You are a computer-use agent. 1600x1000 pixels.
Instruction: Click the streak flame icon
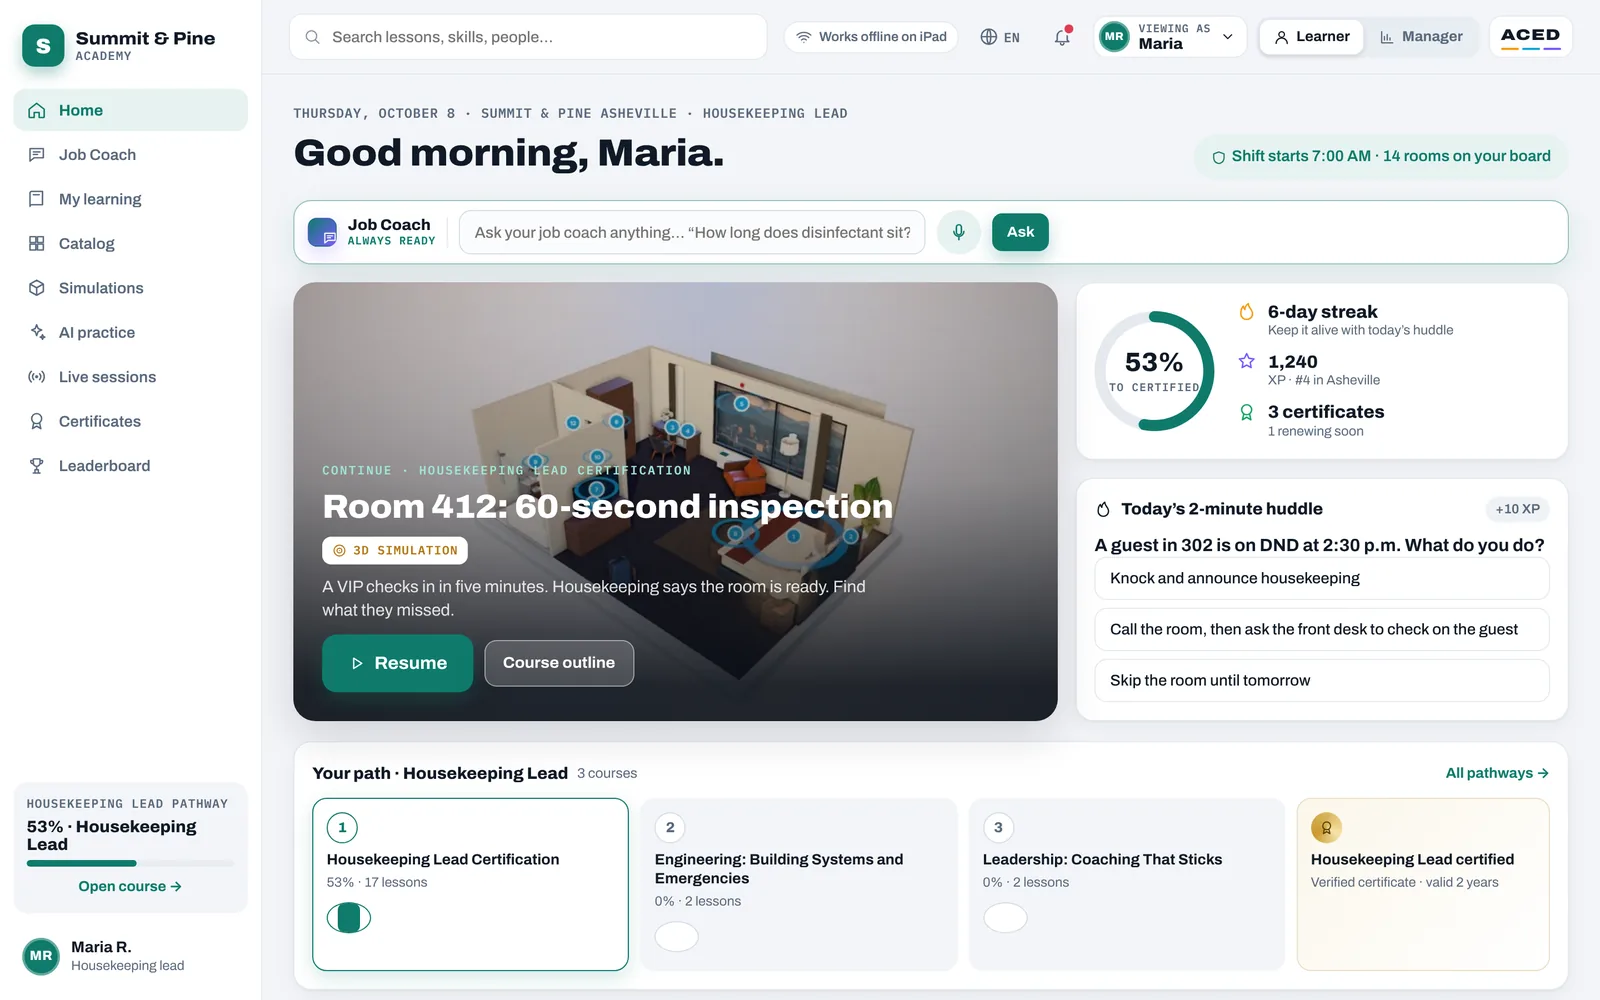coord(1246,312)
